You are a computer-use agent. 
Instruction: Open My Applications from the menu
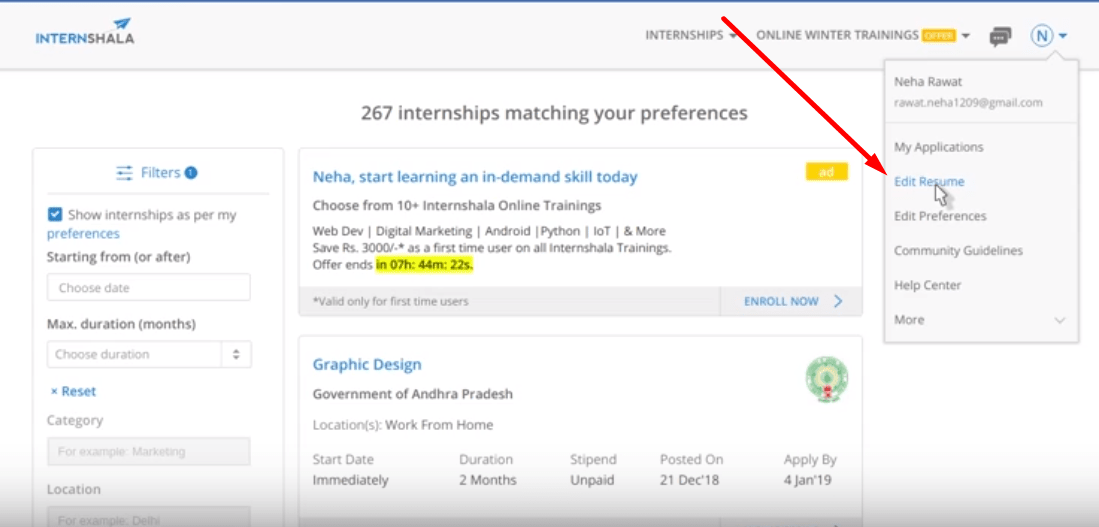pos(938,147)
